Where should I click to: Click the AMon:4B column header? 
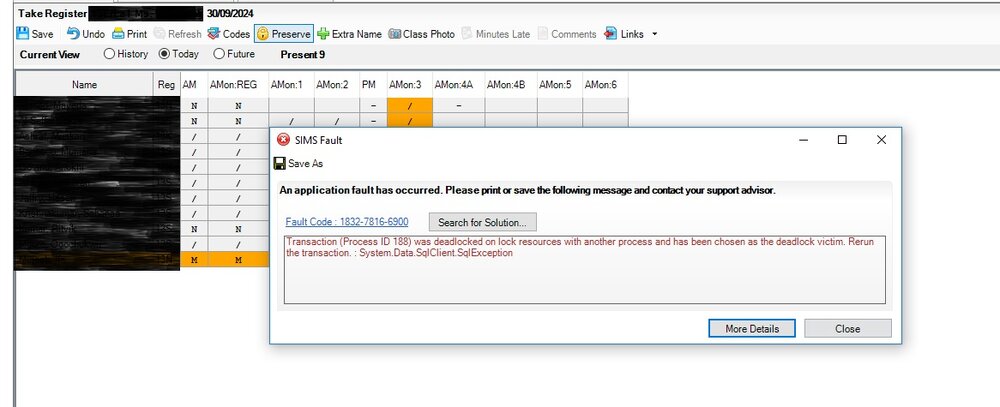[511, 84]
